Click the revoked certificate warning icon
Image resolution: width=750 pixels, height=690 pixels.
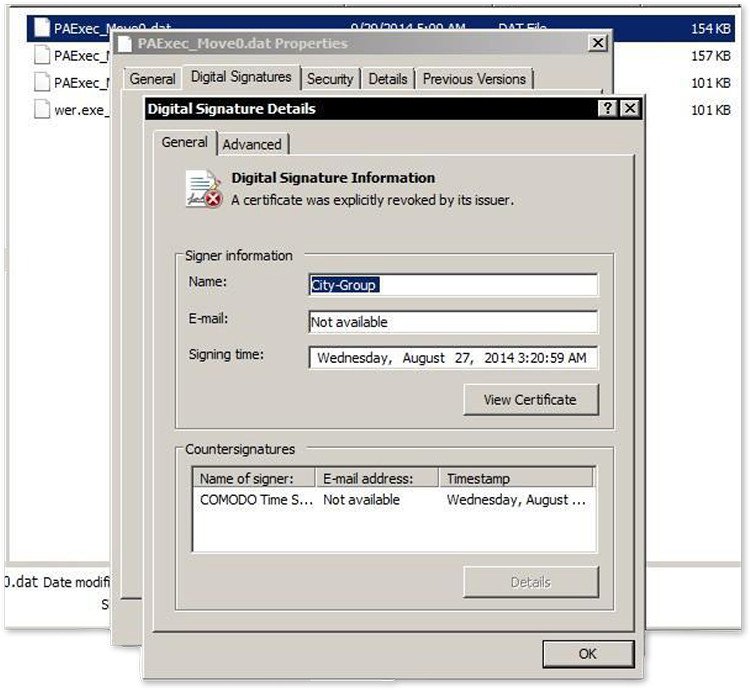[204, 189]
